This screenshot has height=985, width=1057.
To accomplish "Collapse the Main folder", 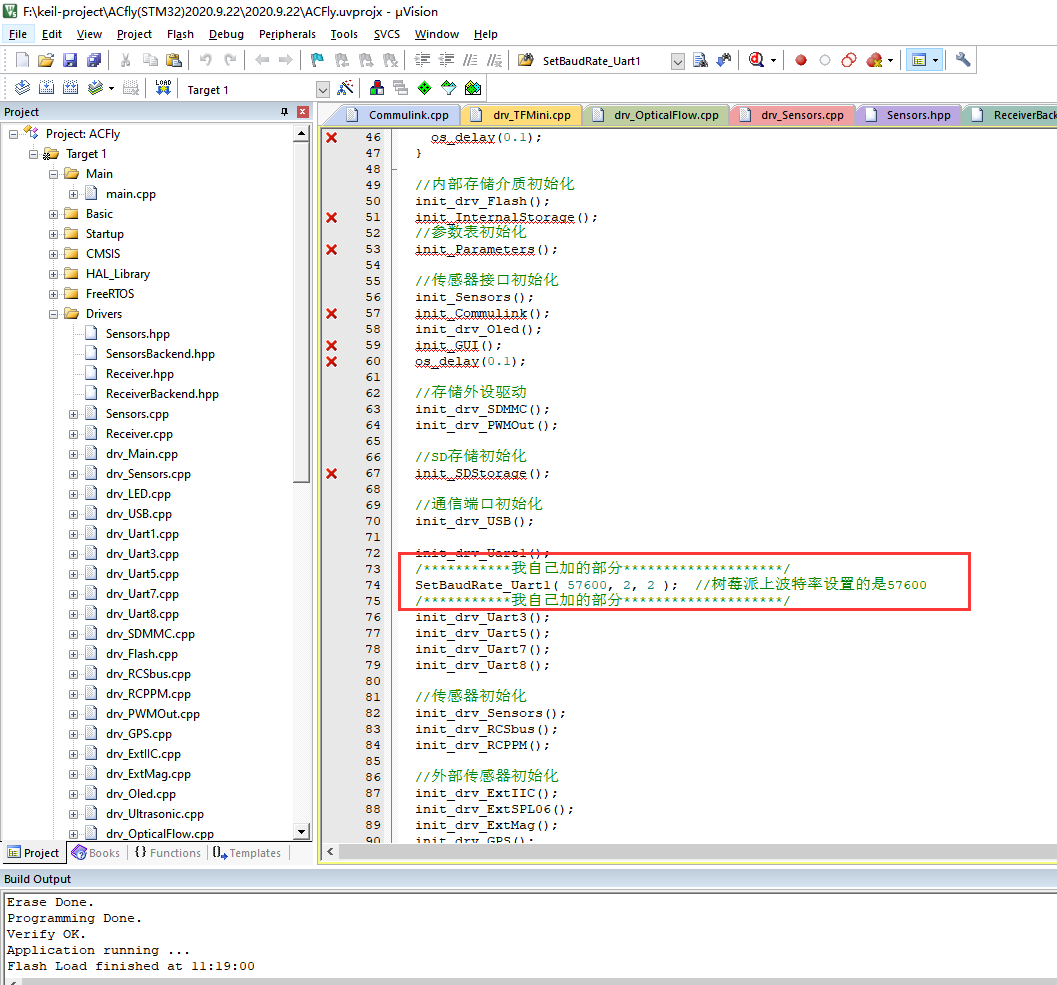I will [x=53, y=174].
